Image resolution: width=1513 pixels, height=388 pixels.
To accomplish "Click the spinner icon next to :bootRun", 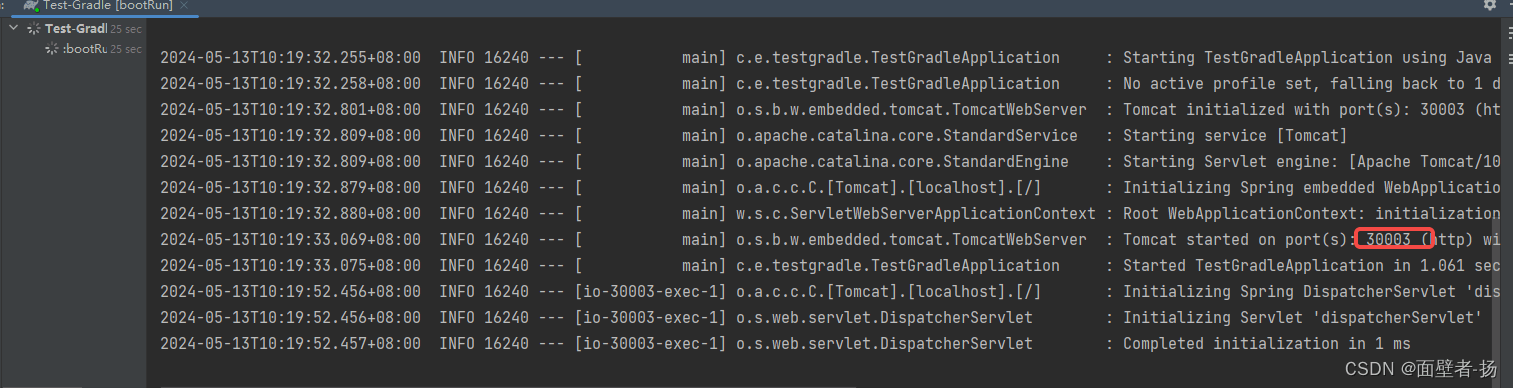I will coord(52,48).
